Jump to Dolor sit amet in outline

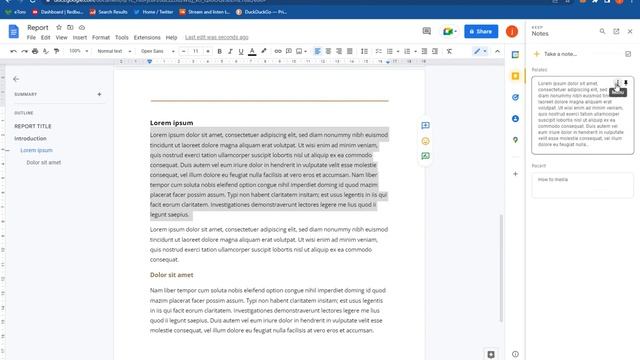pos(44,162)
